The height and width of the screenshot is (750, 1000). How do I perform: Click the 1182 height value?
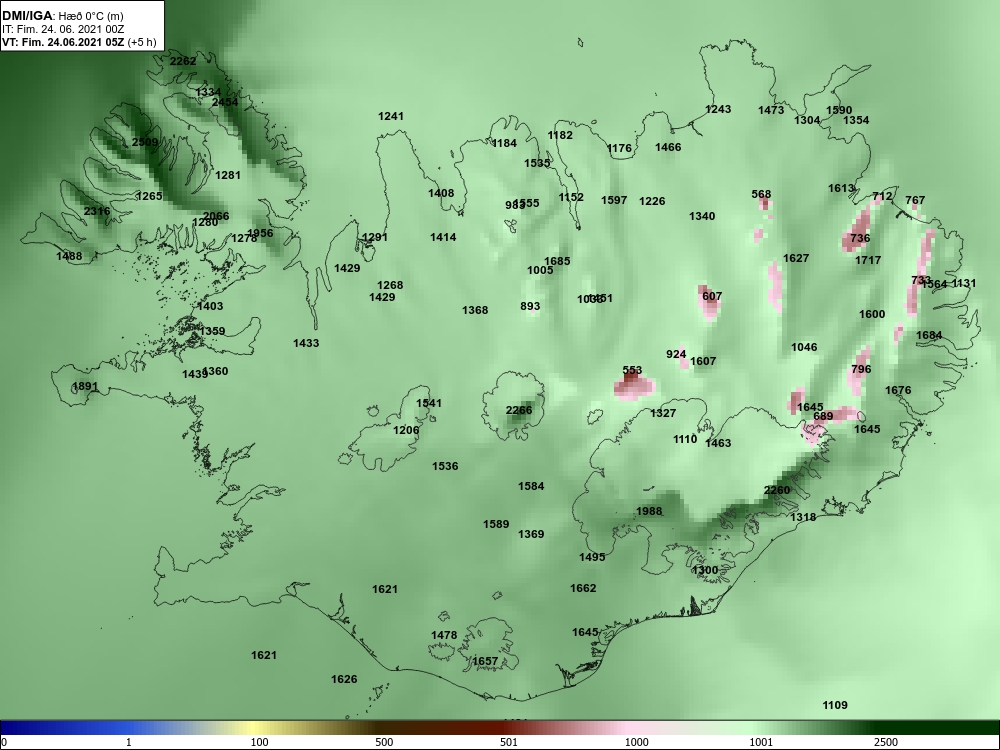560,135
